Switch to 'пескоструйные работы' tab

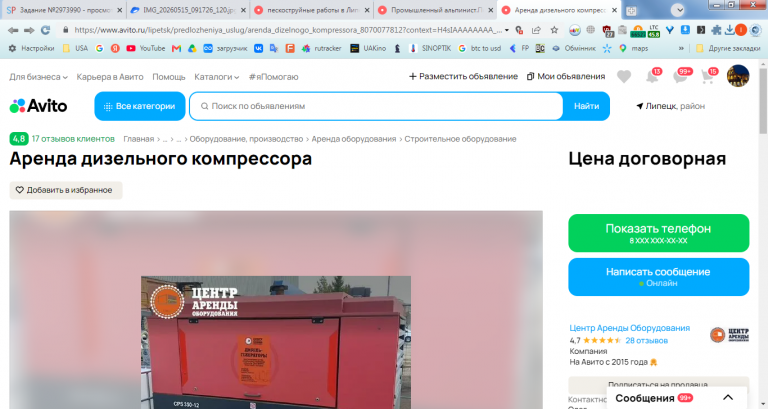click(x=312, y=10)
